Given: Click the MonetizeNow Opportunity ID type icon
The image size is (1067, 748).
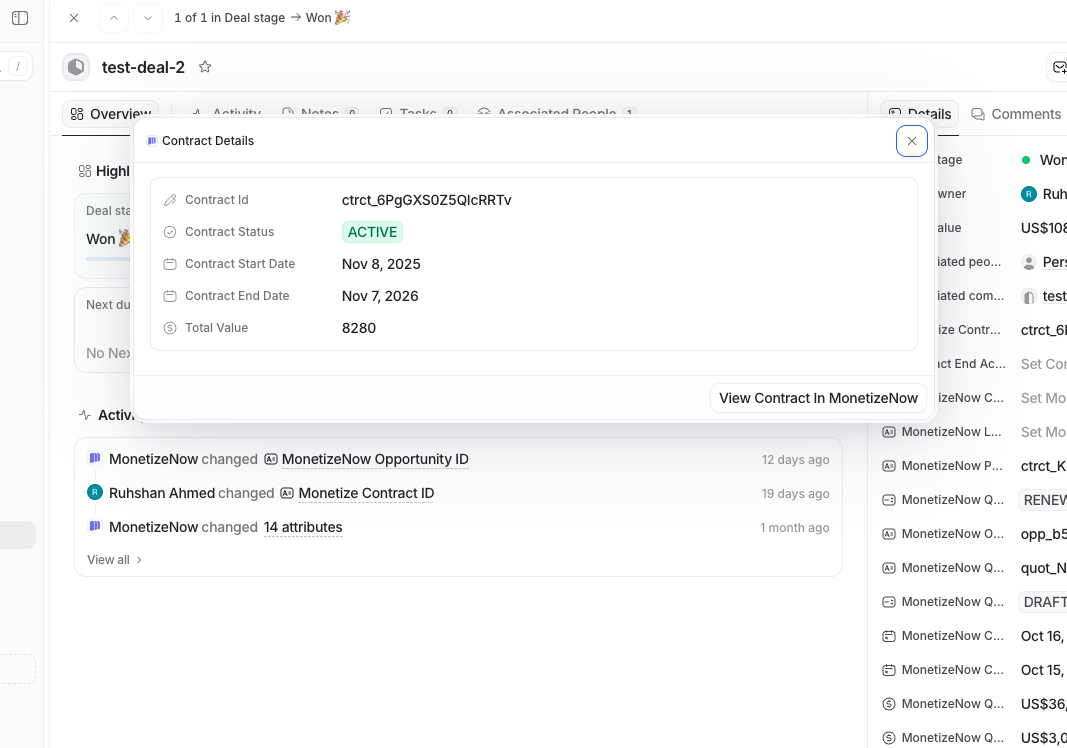Looking at the screenshot, I should click(271, 459).
